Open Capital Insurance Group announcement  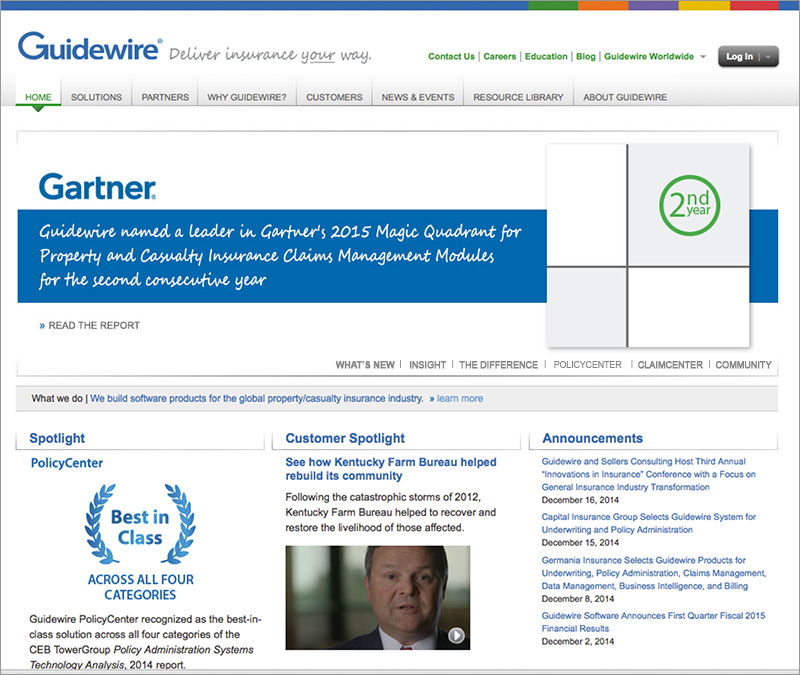point(648,523)
